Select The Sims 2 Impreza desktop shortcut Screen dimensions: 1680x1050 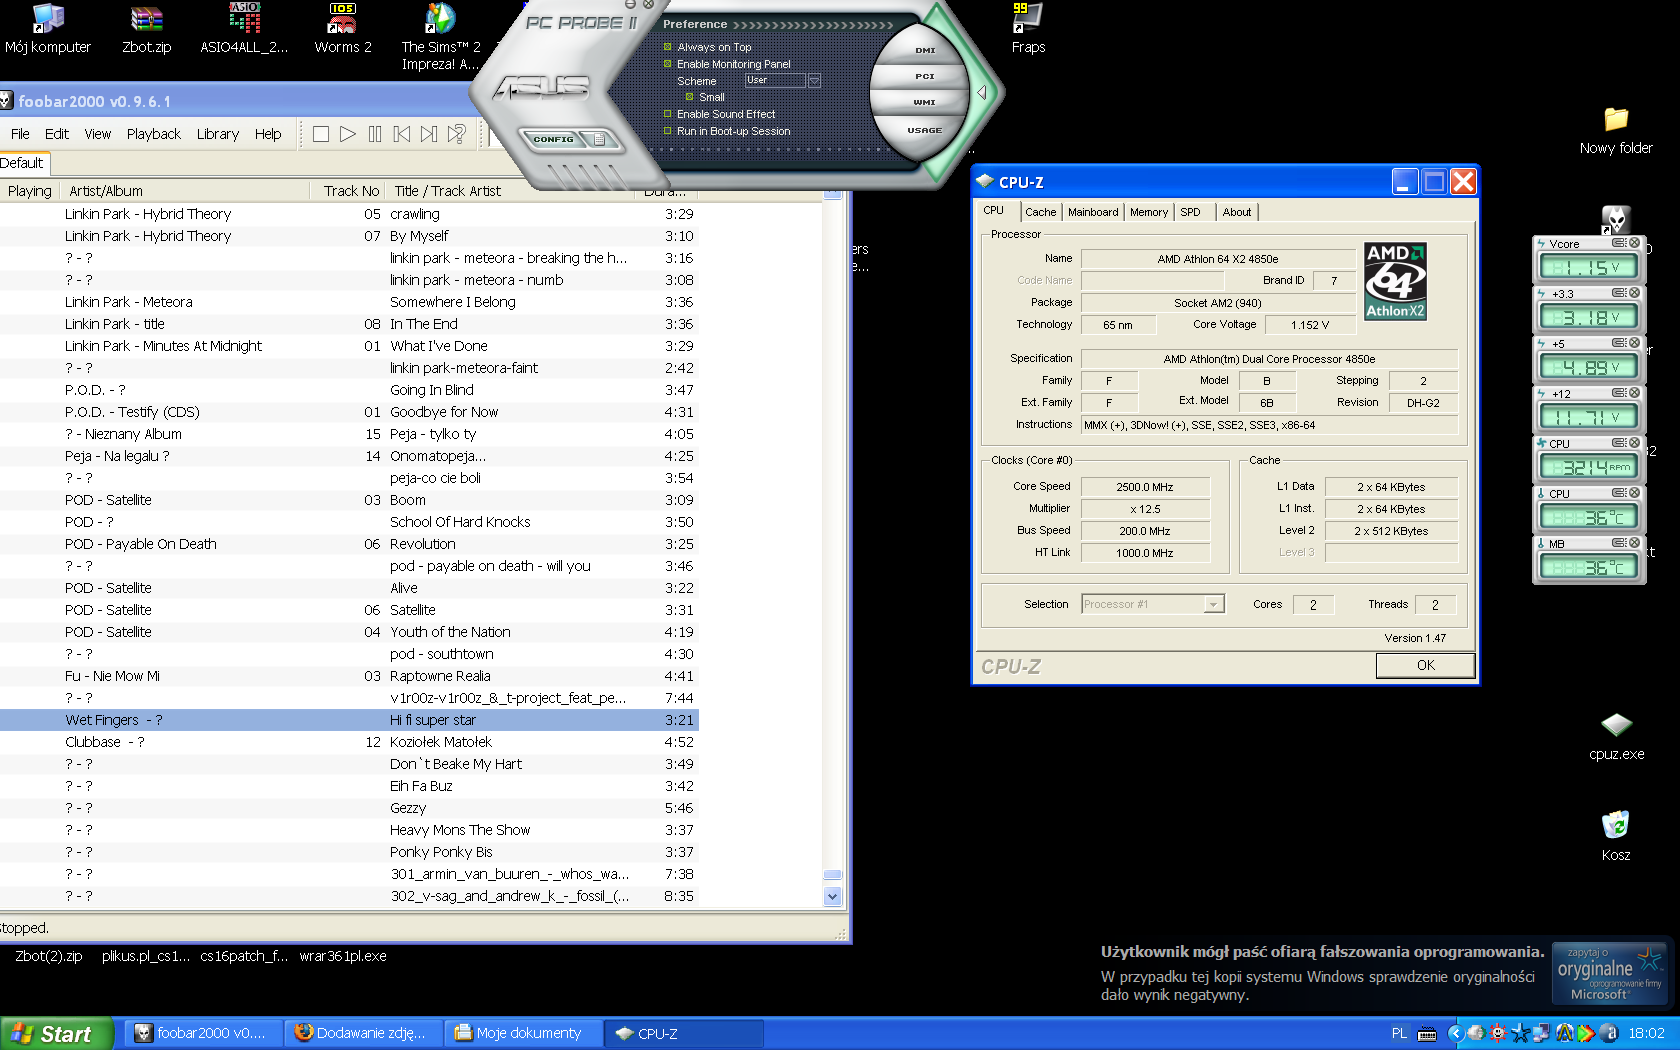(x=440, y=37)
